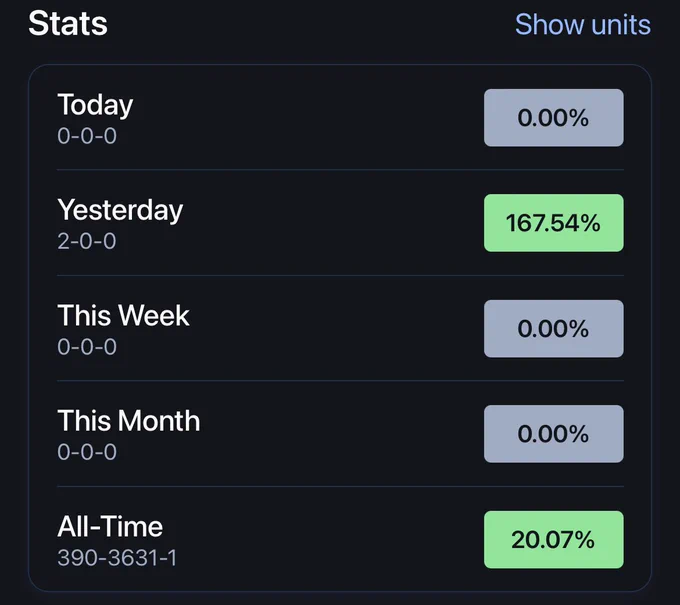This screenshot has width=680, height=605.
Task: Select the All-Time 20.07% green badge
Action: click(554, 540)
